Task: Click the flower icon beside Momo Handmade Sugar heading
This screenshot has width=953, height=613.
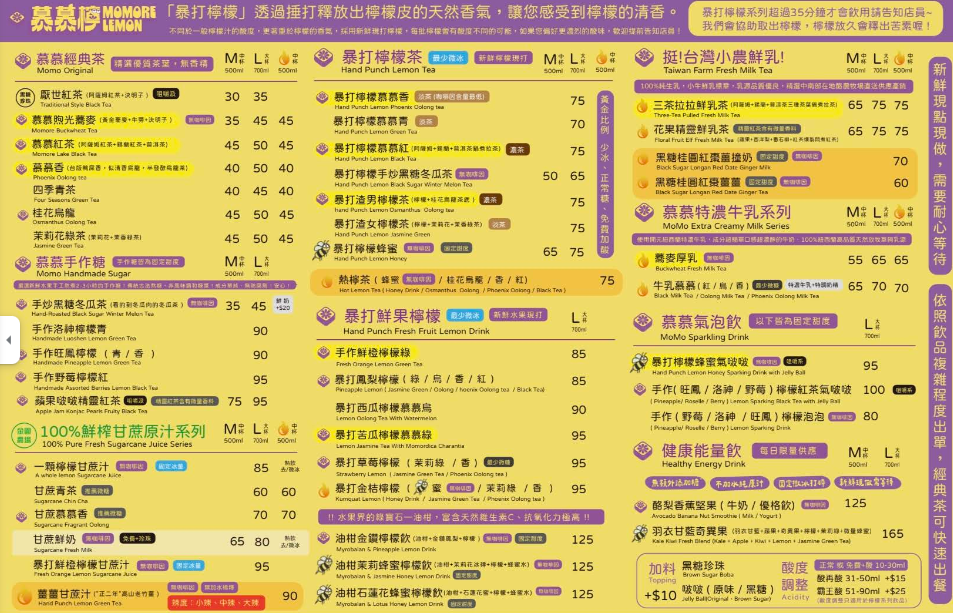Action: pyautogui.click(x=23, y=264)
